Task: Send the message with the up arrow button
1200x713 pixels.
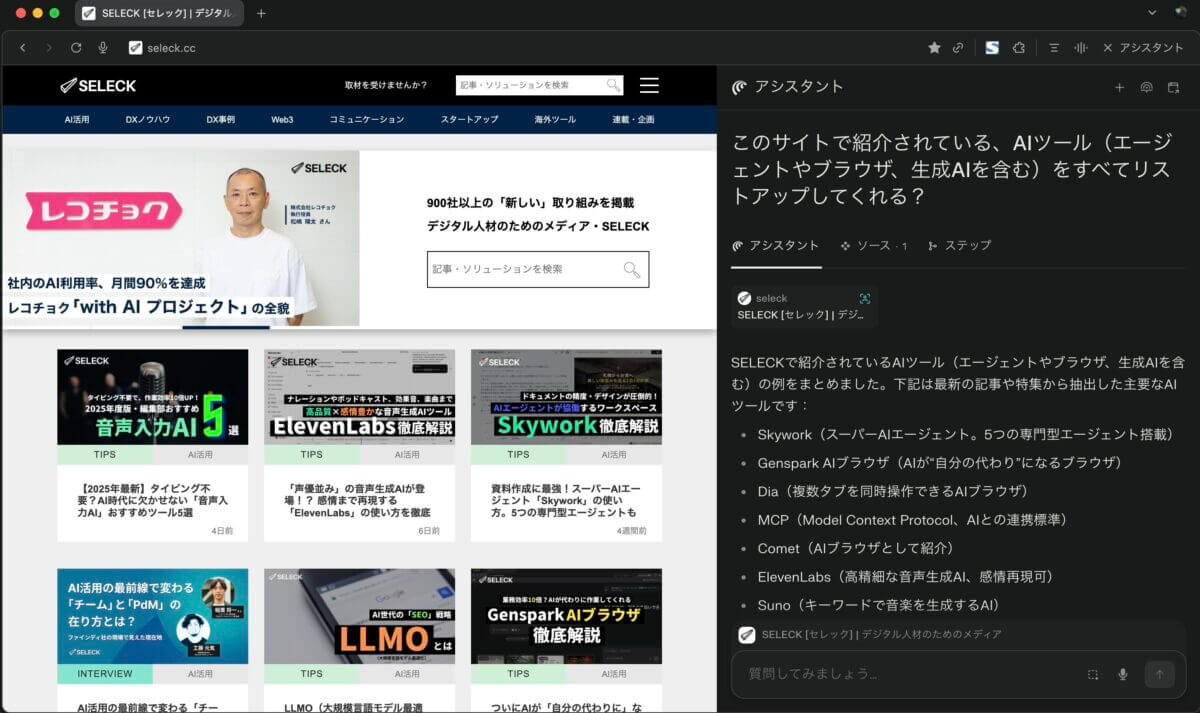Action: click(1160, 674)
